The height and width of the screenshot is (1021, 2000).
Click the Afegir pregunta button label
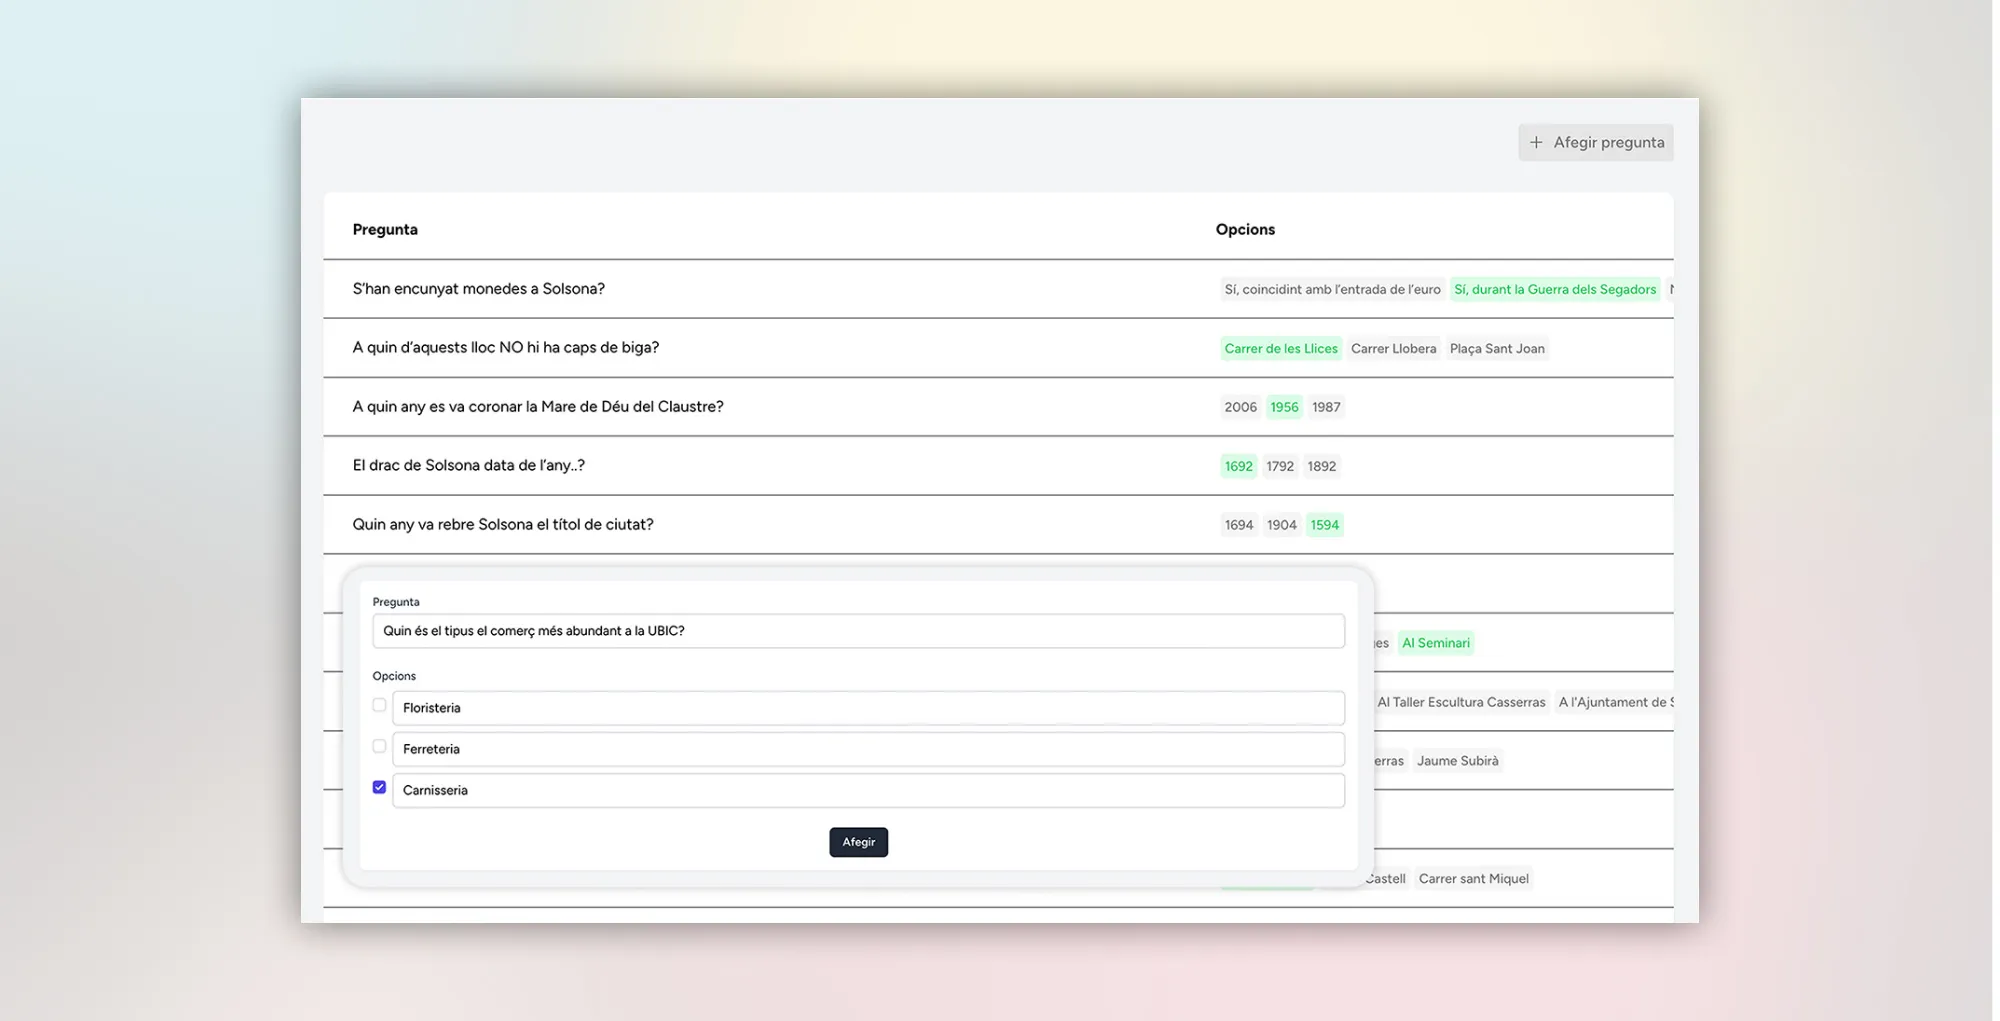coord(1609,143)
